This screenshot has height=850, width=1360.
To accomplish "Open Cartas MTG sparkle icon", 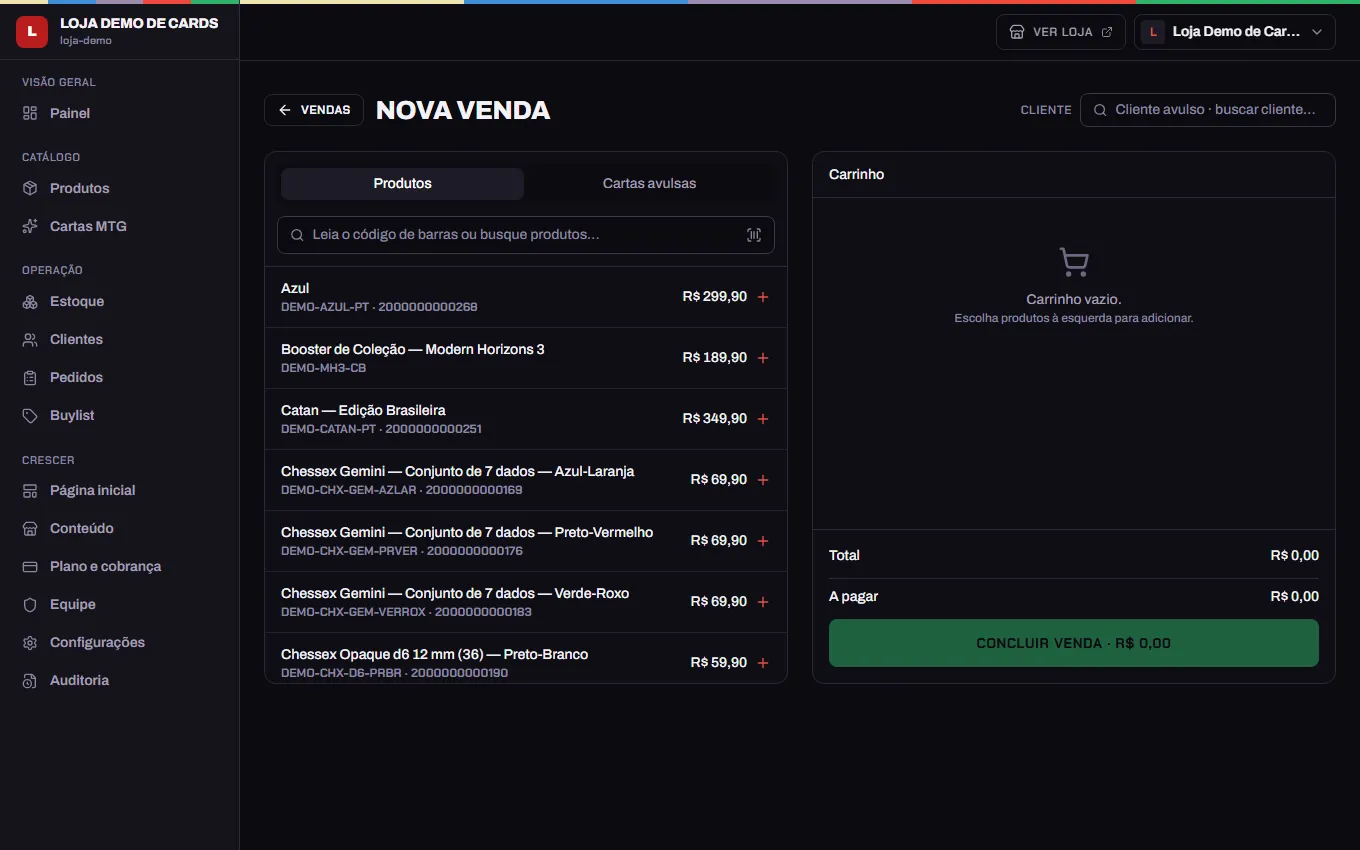I will [x=30, y=226].
